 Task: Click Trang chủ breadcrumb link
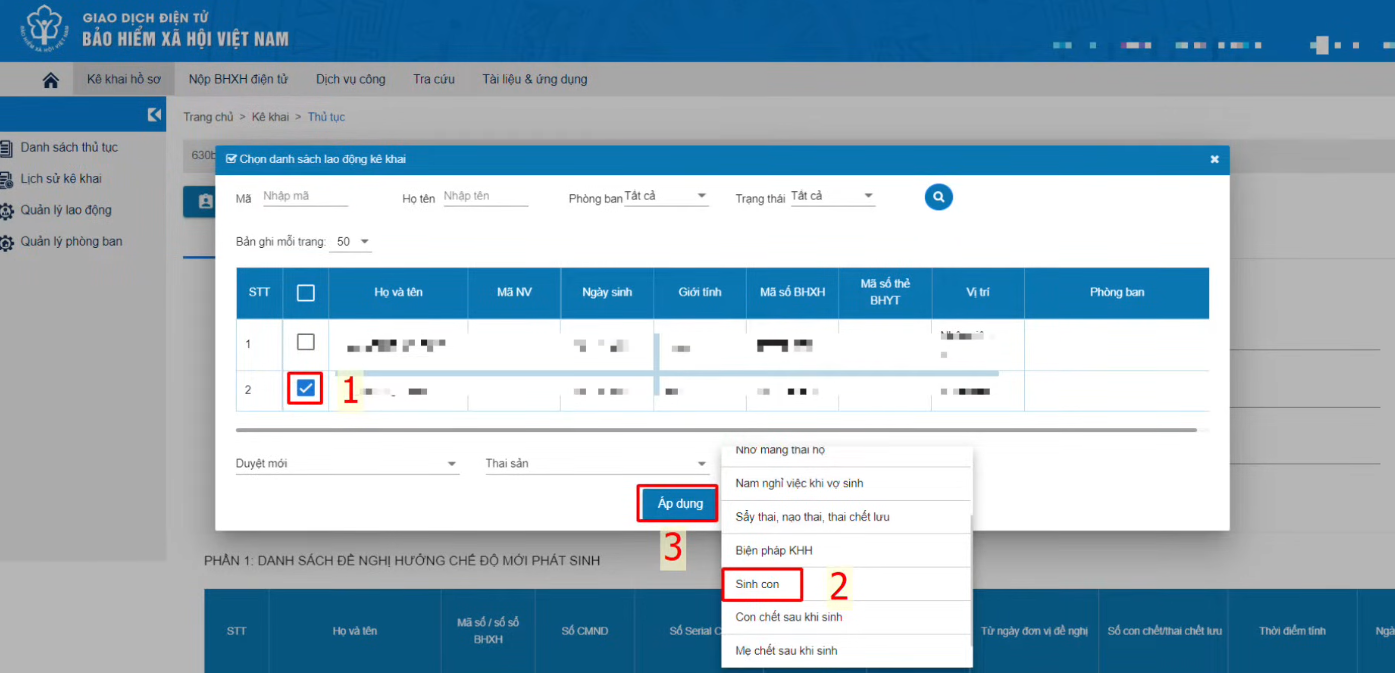[x=208, y=117]
